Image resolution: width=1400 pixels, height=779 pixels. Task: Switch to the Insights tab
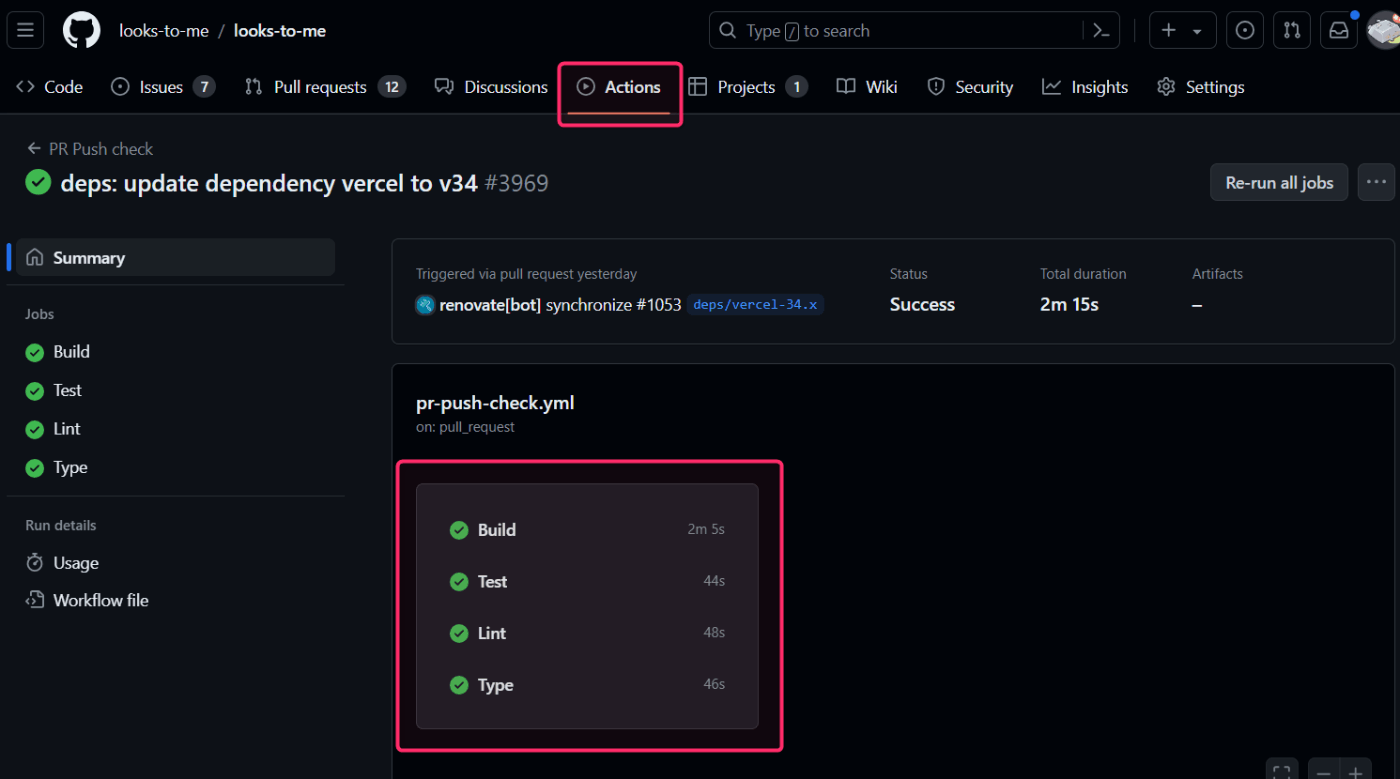(x=1085, y=87)
